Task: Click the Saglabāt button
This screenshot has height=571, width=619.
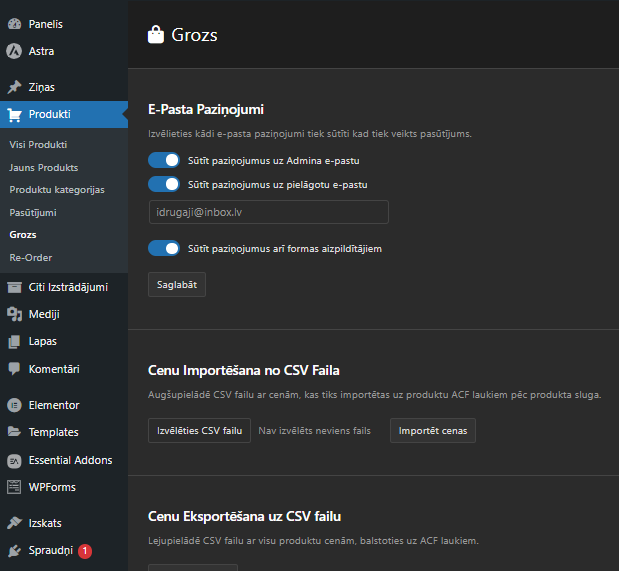Action: pos(177,285)
